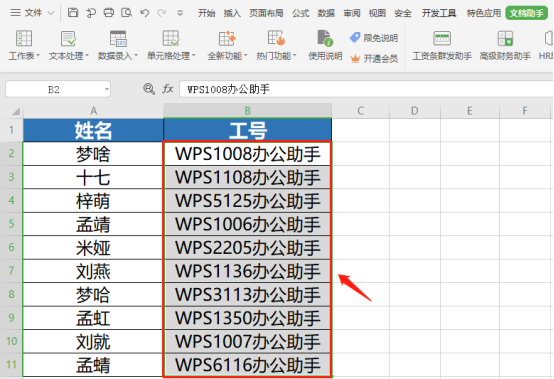The image size is (554, 379).
Task: Select column E header
Action: point(470,111)
